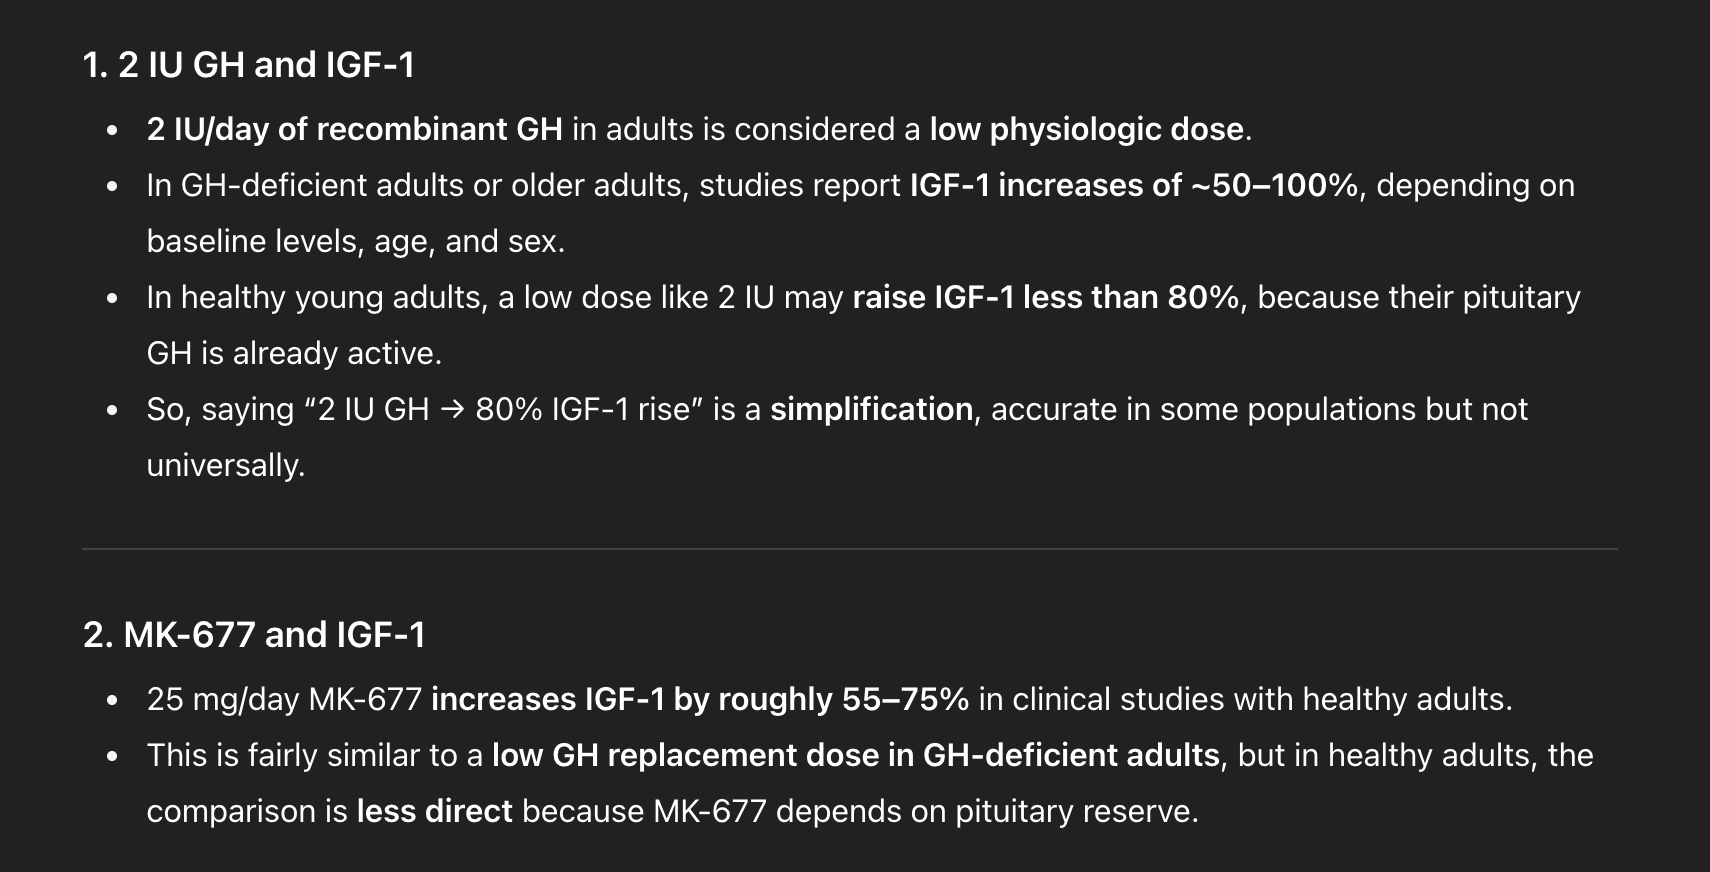Click the text "GH is already active."

pyautogui.click(x=294, y=353)
